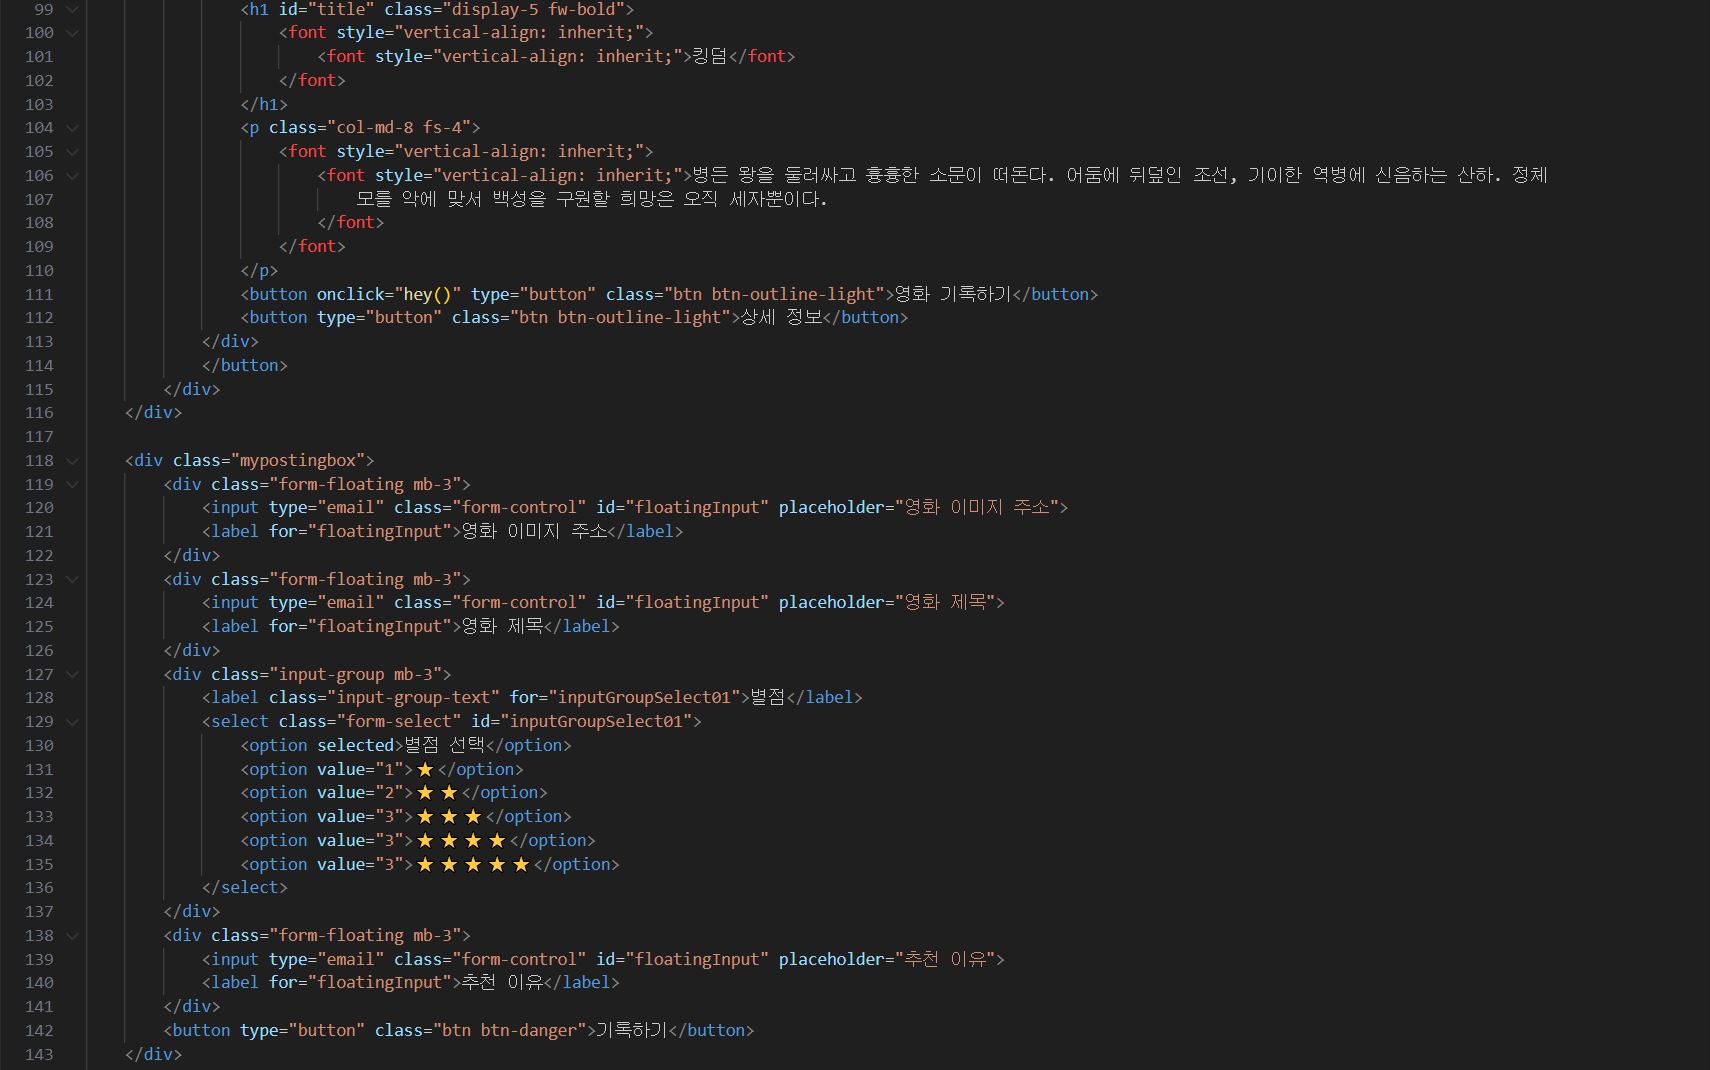Click the 영화 이미지 주소 placeholder value
The image size is (1710, 1070).
click(977, 507)
